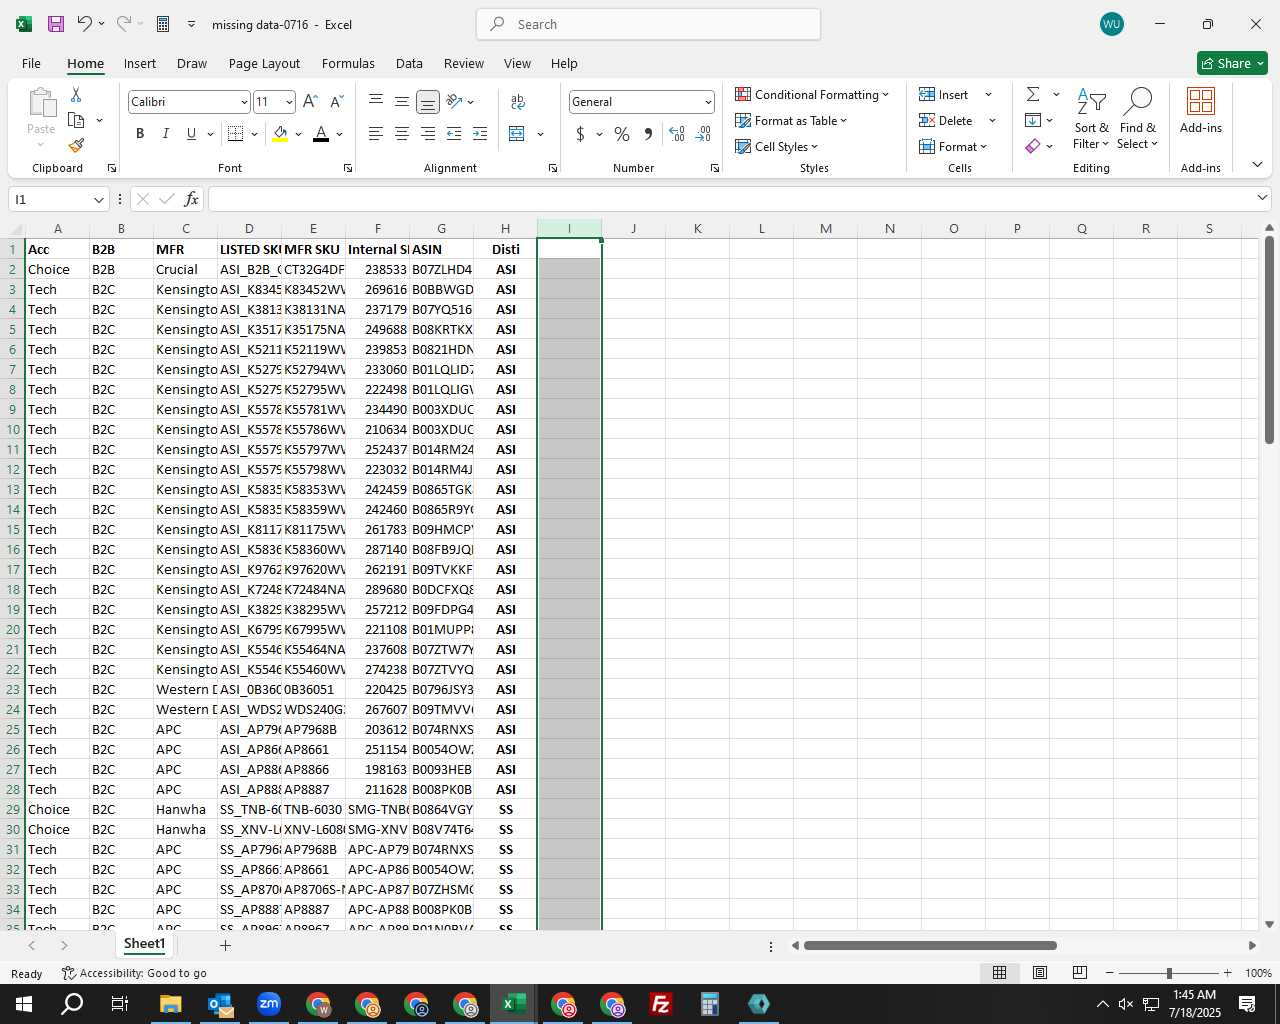Screen dimensions: 1280x1024
Task: Toggle Align Left
Action: pyautogui.click(x=376, y=134)
